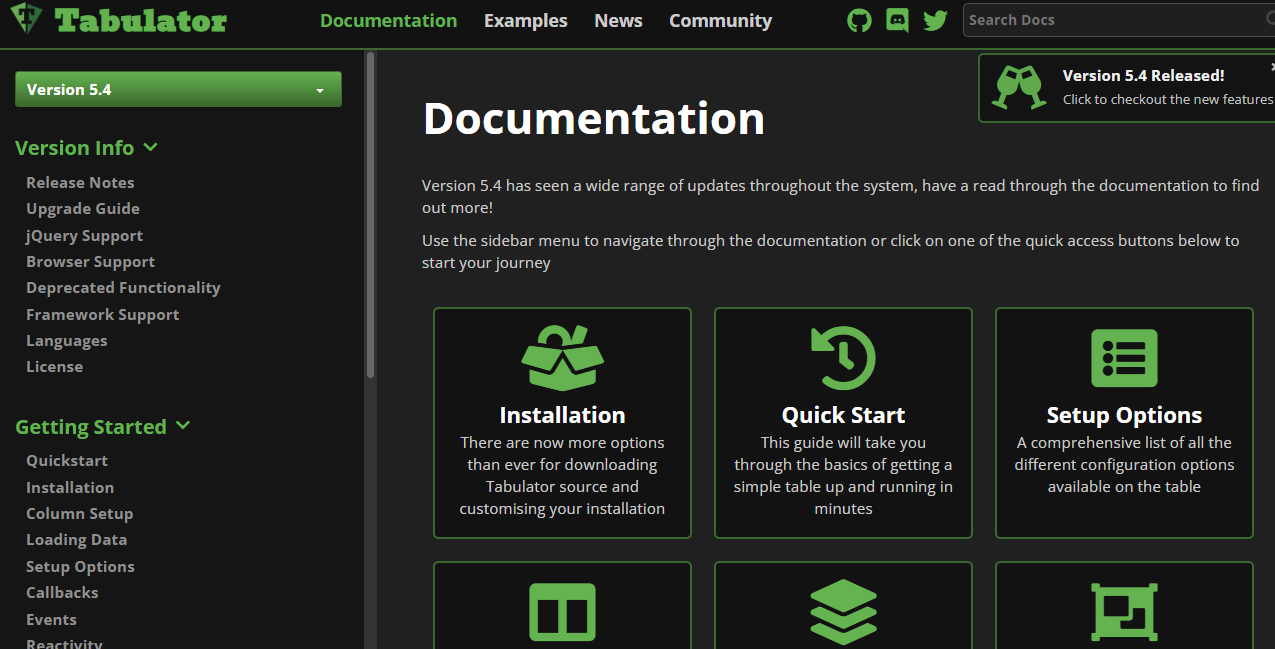Click the Setup Options card description text
The width and height of the screenshot is (1275, 649).
[x=1124, y=464]
